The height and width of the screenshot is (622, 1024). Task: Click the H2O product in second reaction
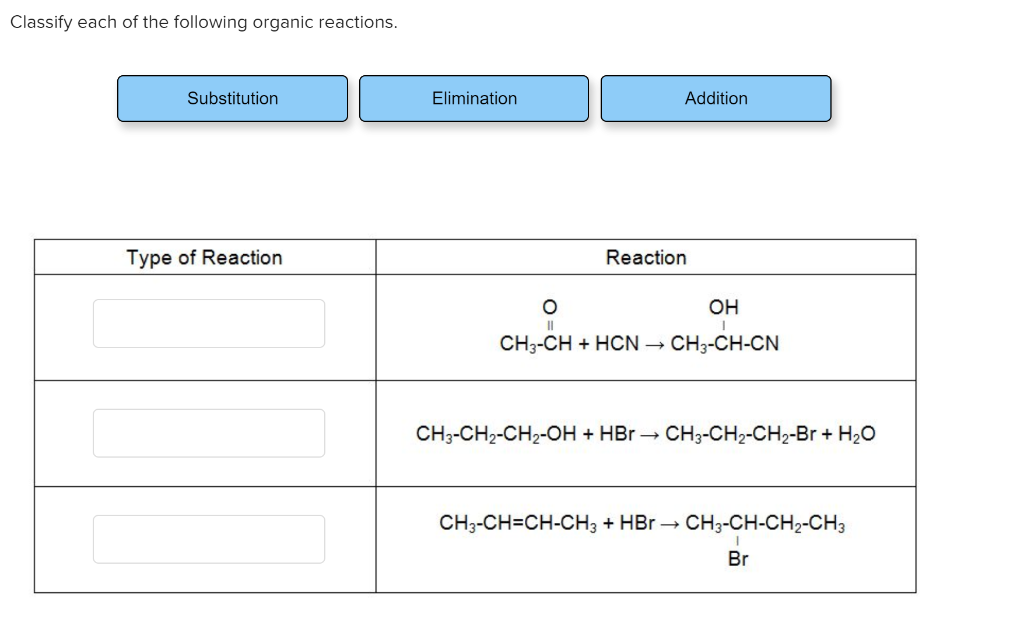857,434
